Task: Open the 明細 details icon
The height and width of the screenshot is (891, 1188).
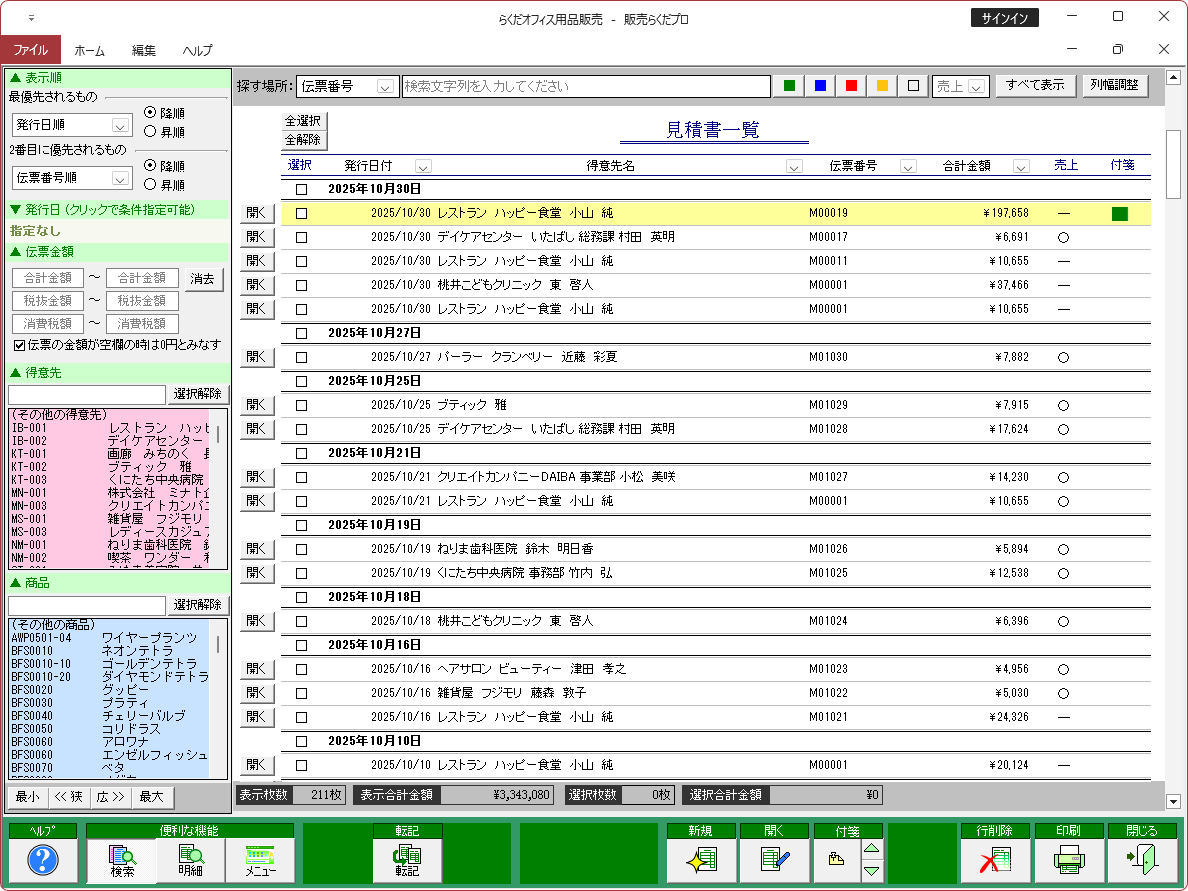Action: coord(190,861)
